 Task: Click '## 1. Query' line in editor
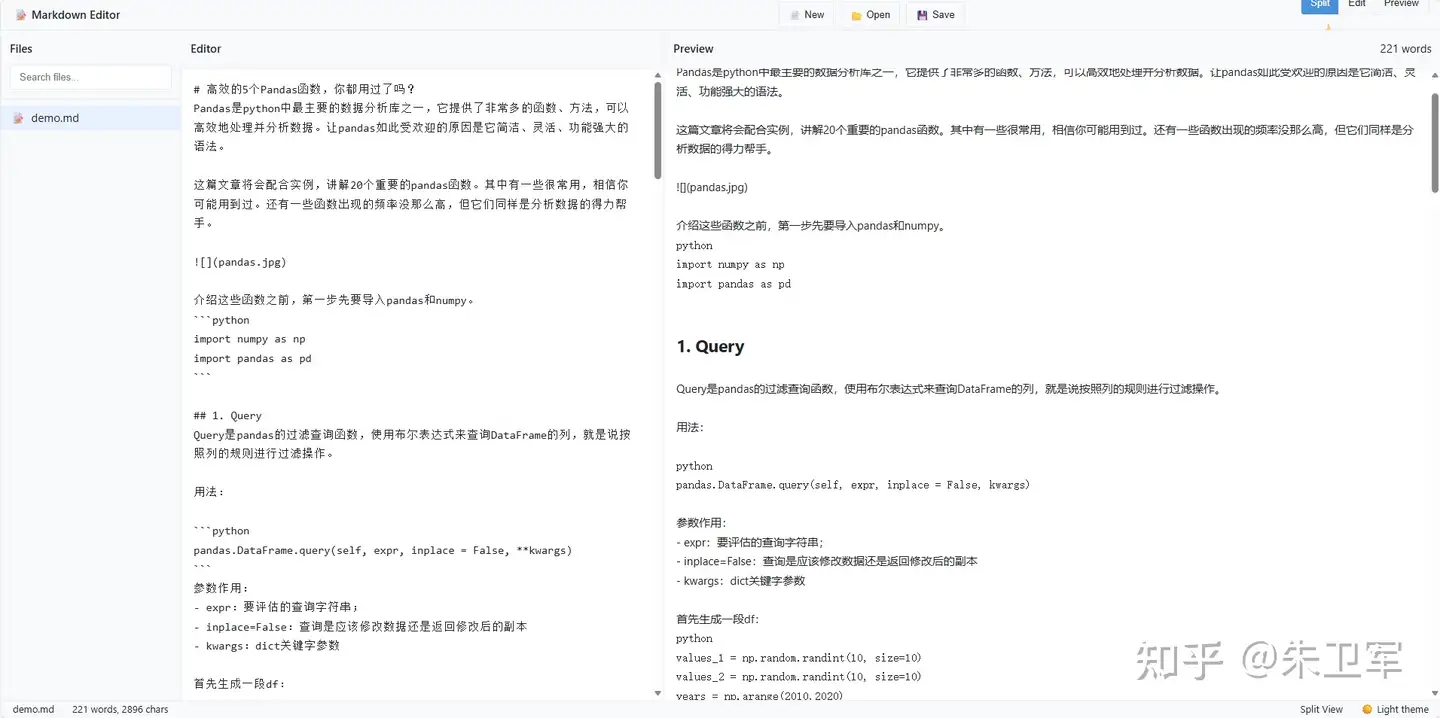(x=227, y=416)
